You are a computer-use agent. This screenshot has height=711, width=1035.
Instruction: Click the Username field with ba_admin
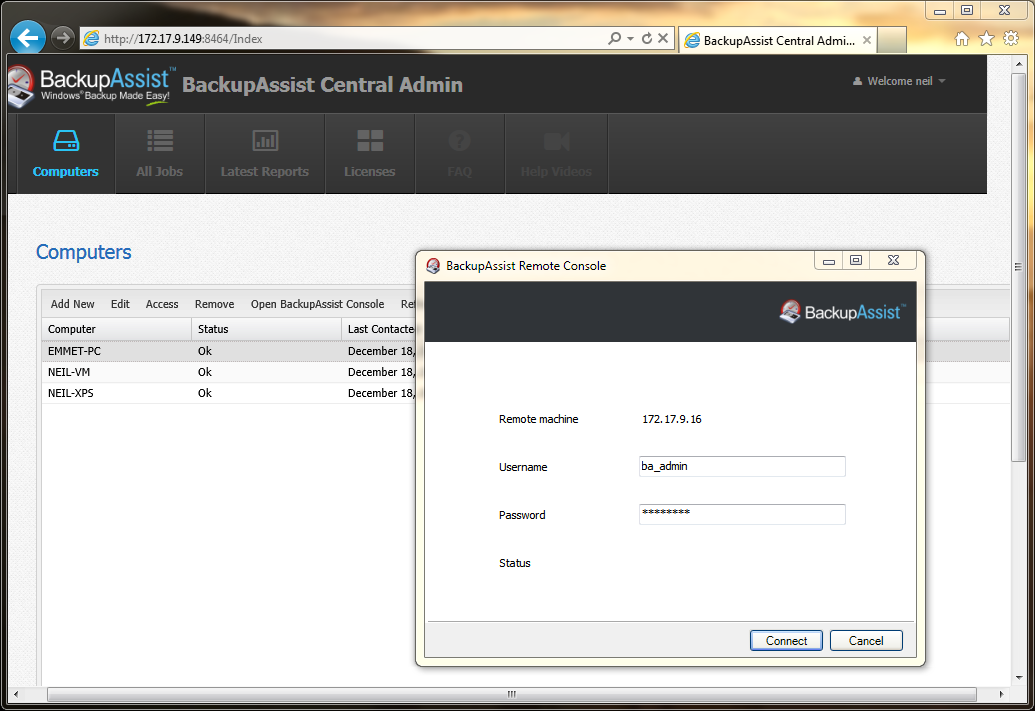[x=742, y=466]
